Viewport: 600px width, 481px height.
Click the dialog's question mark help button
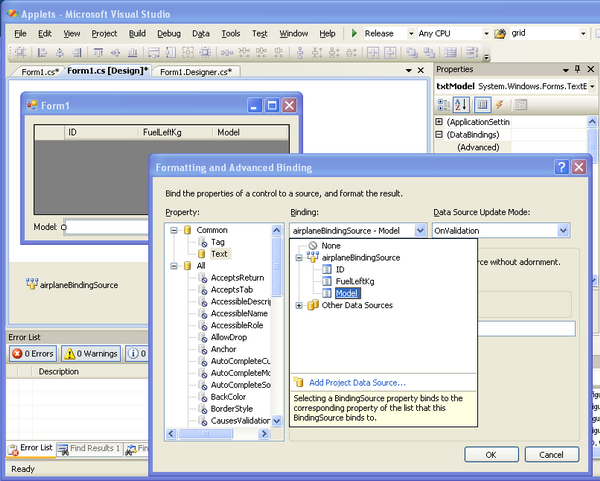tap(561, 167)
